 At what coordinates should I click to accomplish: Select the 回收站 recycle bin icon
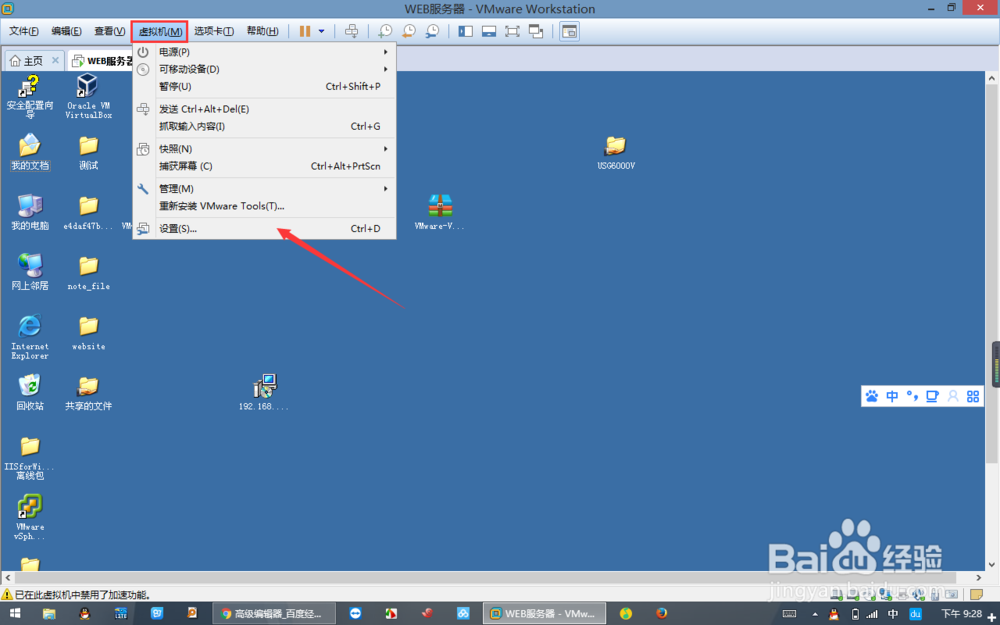pyautogui.click(x=30, y=393)
